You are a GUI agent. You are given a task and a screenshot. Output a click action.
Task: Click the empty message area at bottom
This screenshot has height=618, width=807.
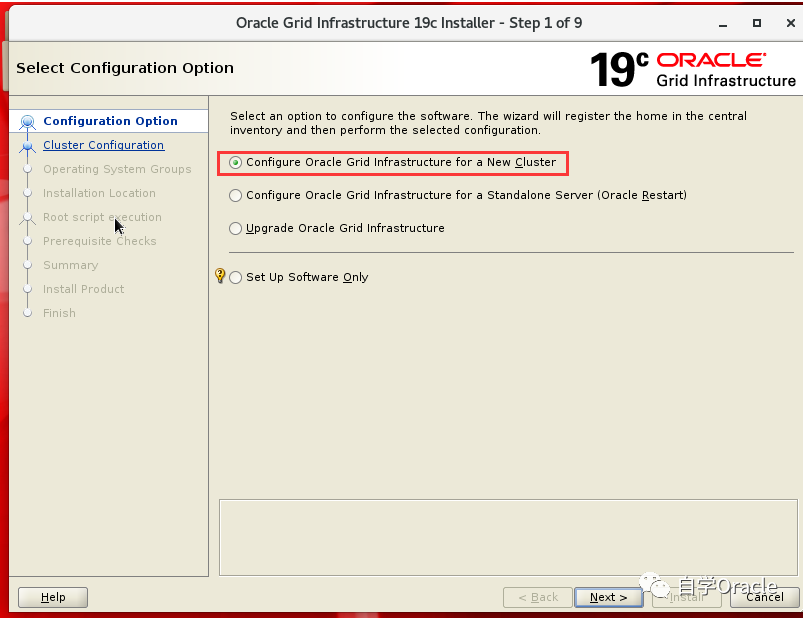point(508,537)
